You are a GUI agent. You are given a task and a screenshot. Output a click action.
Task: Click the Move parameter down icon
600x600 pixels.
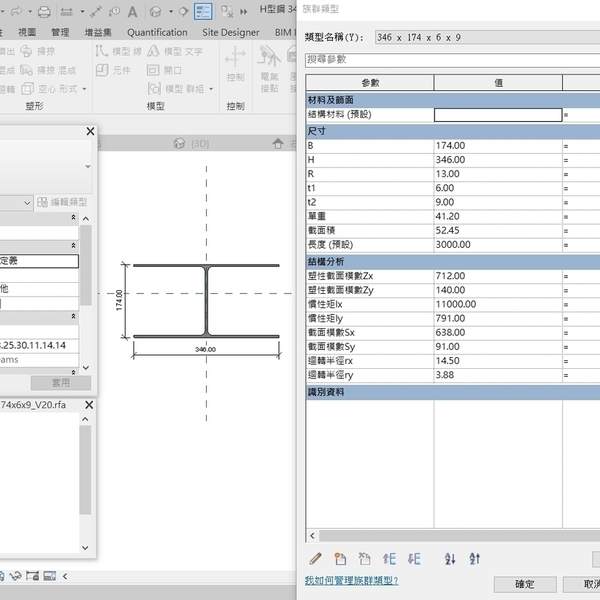coord(414,559)
